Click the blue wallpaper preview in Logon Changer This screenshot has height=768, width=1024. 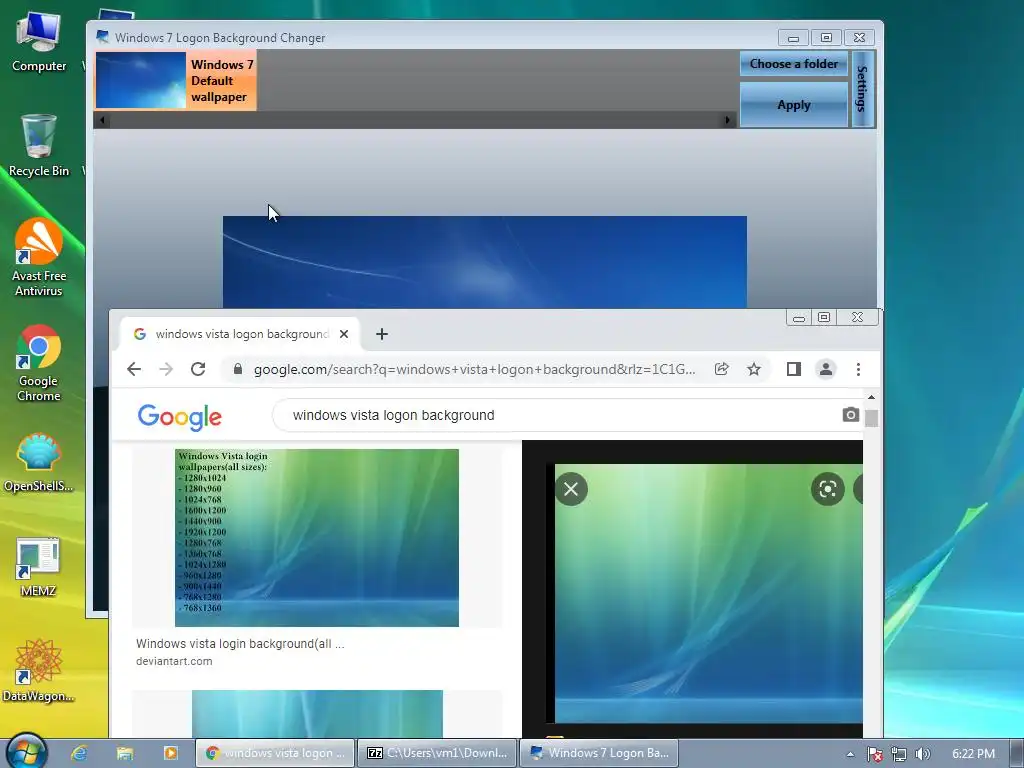[485, 262]
